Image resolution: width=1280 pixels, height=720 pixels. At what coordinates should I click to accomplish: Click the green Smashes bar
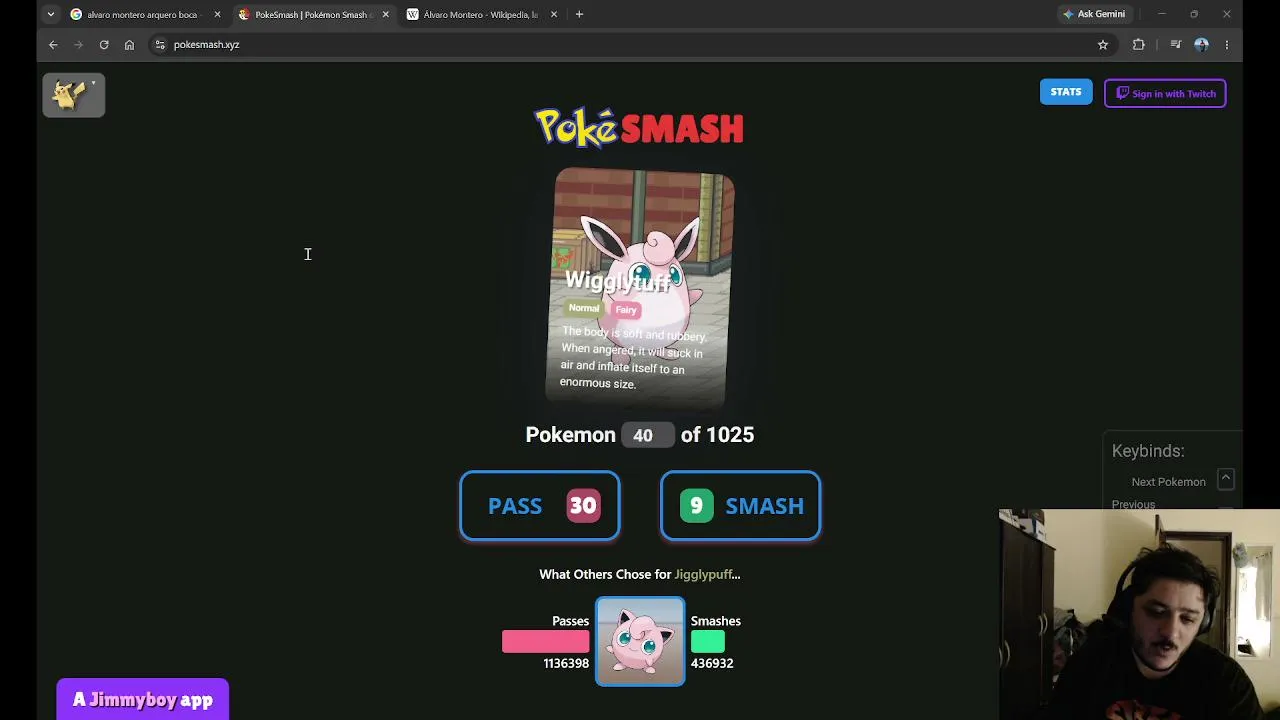click(x=708, y=642)
